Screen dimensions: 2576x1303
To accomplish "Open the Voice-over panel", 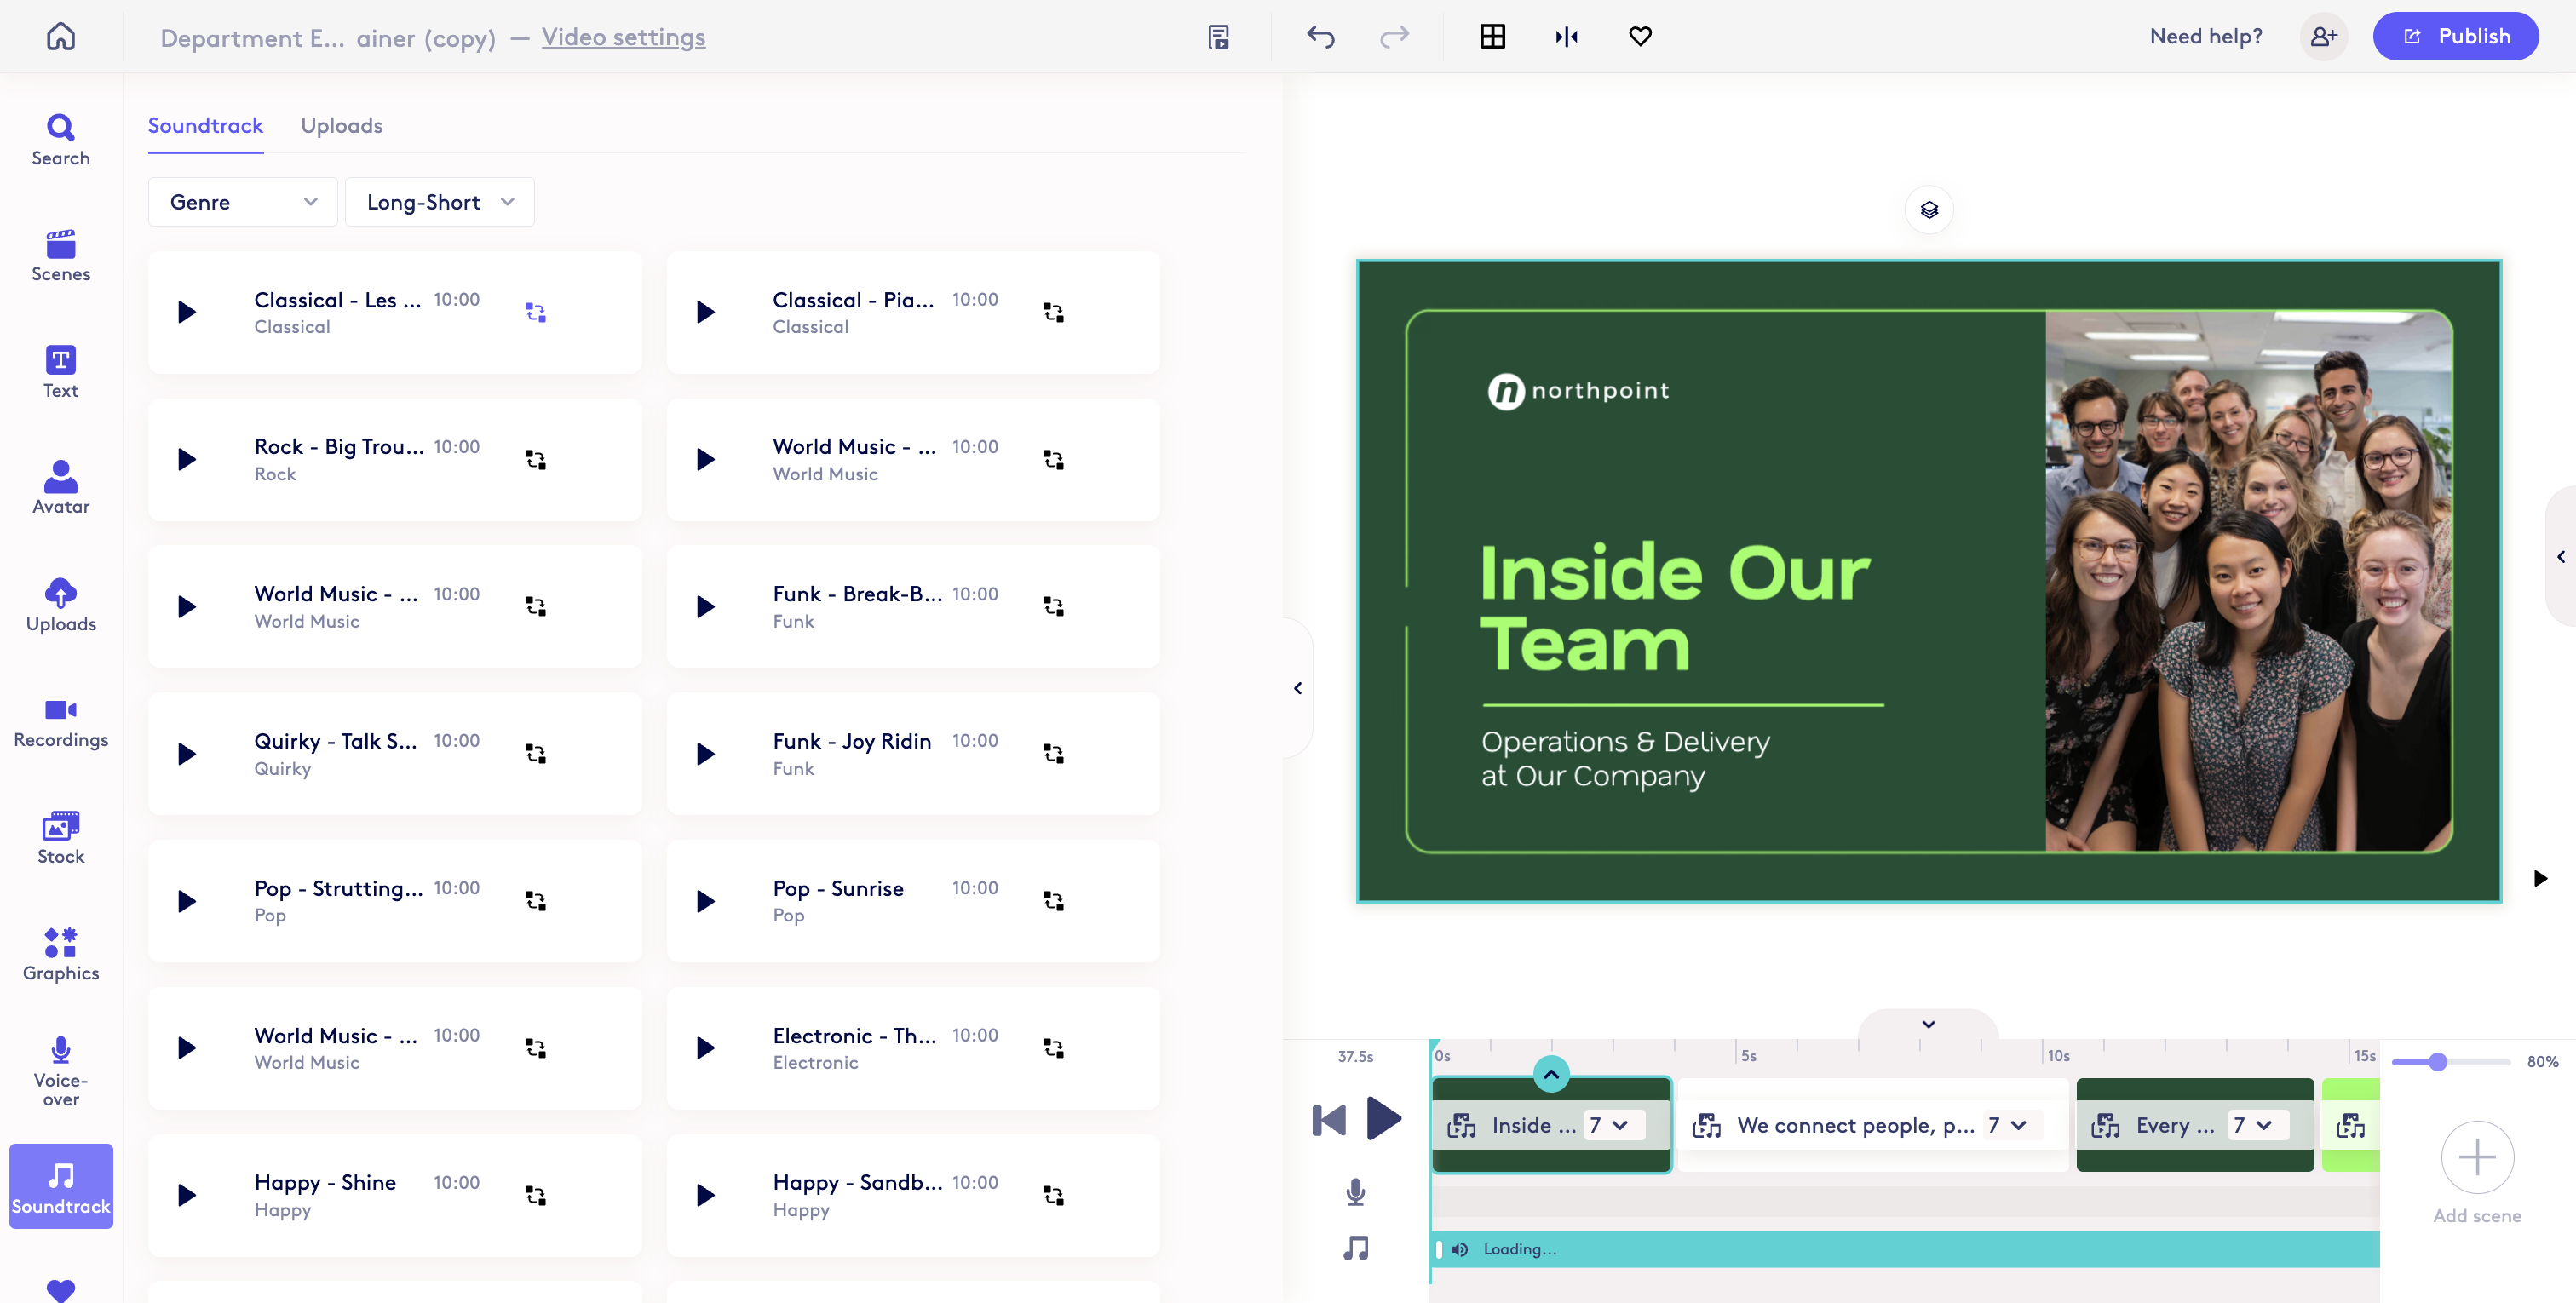I will [x=60, y=1070].
